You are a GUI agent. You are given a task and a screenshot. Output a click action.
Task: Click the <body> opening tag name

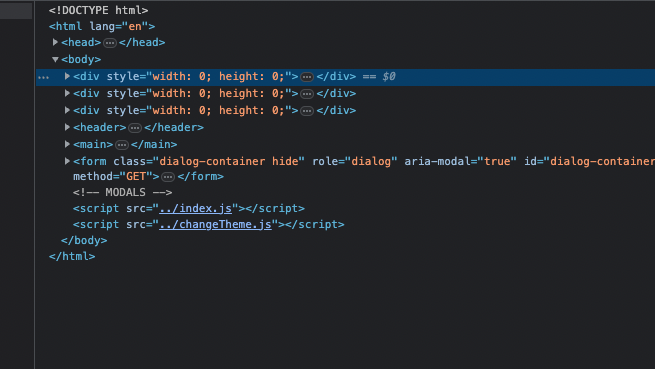click(81, 59)
